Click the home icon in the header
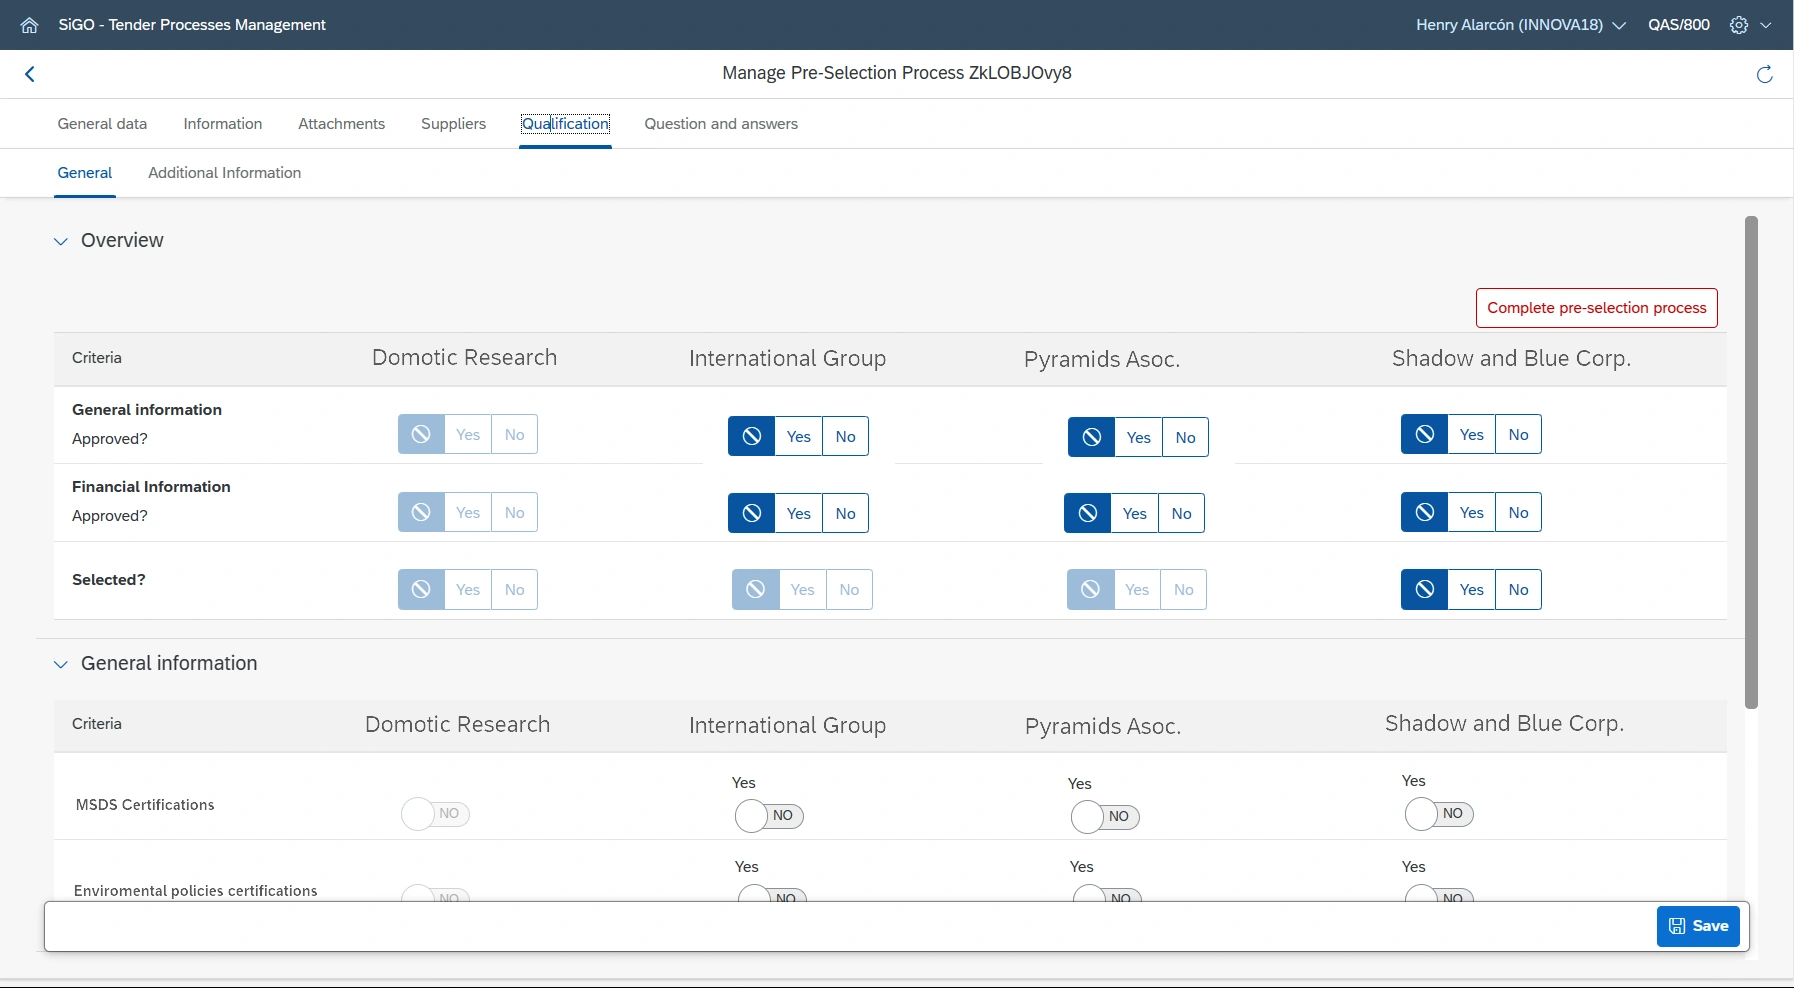Viewport: 1794px width, 988px height. coord(29,25)
